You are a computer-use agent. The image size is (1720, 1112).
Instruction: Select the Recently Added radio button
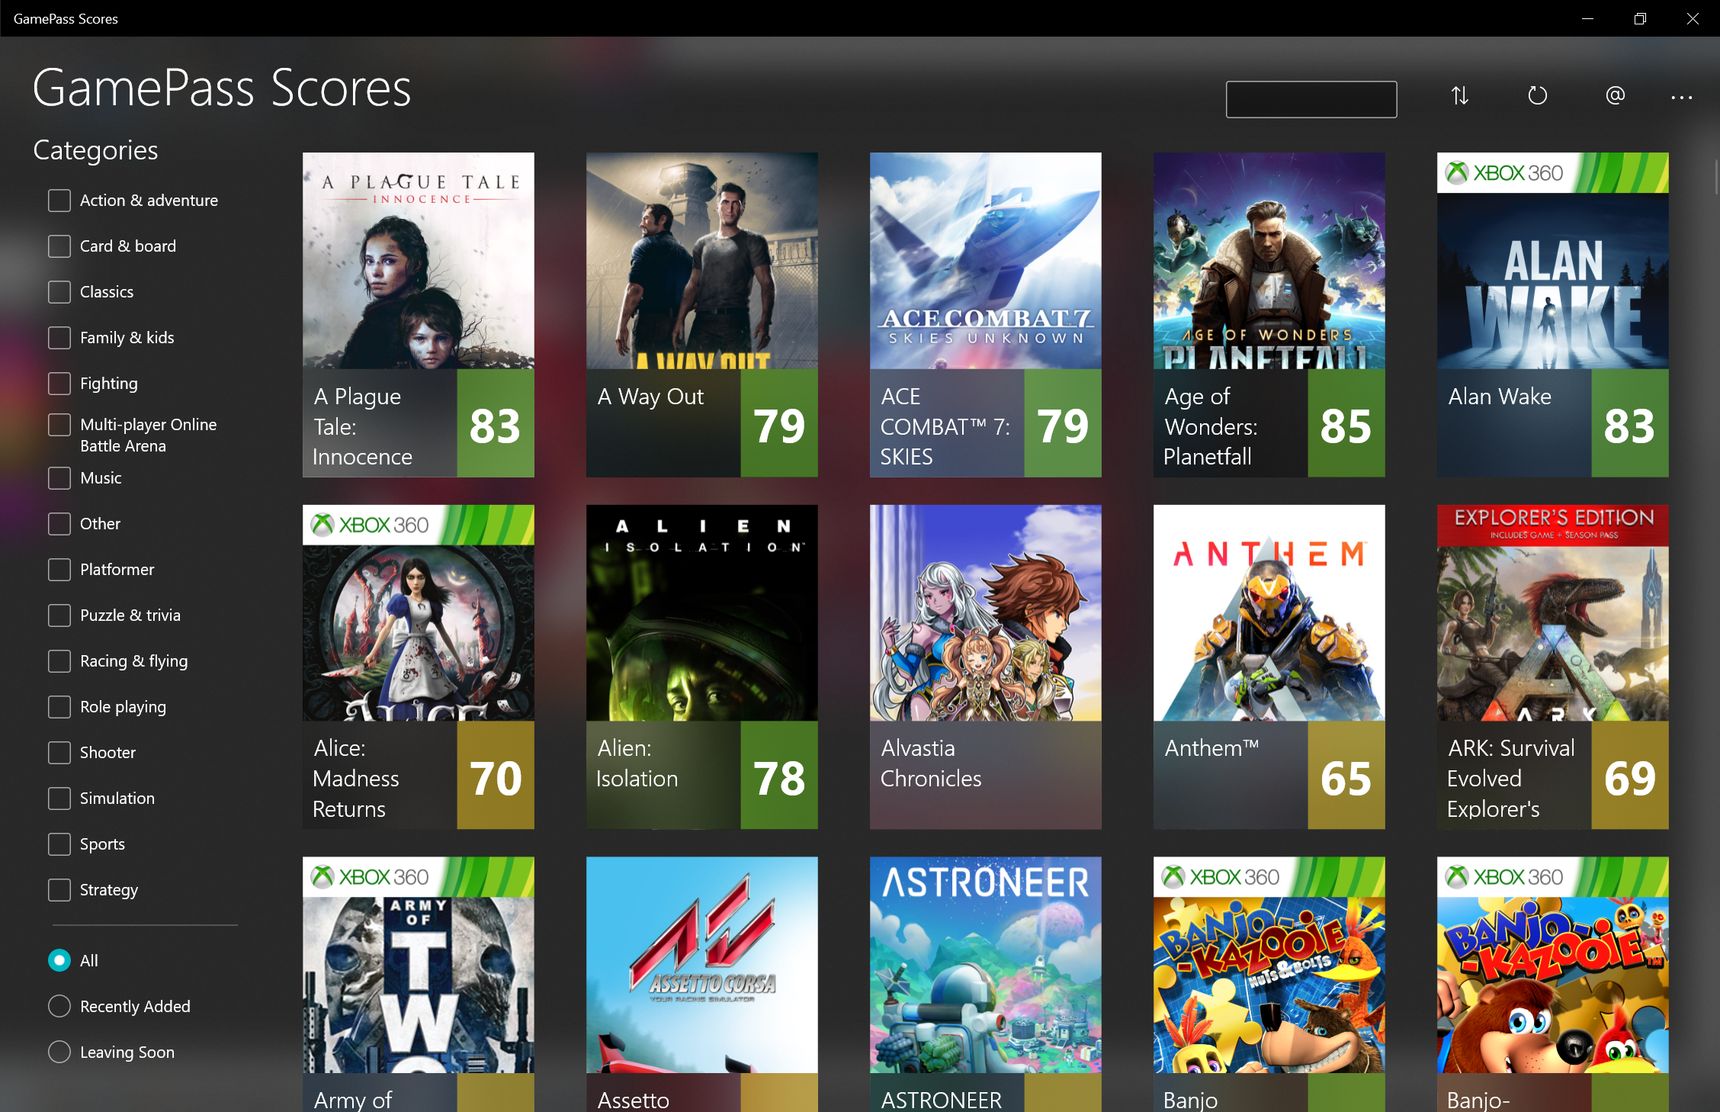point(59,1006)
